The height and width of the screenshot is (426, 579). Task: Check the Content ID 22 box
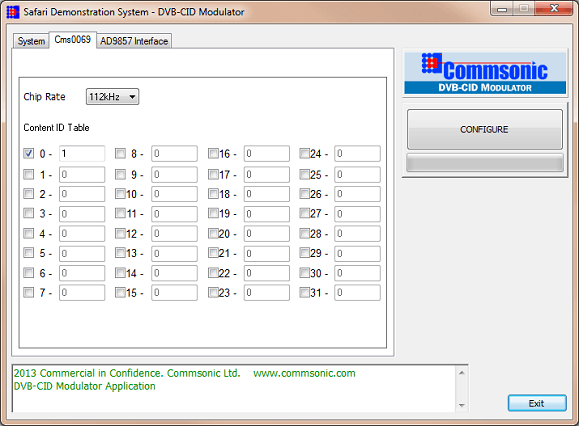pyautogui.click(x=213, y=273)
